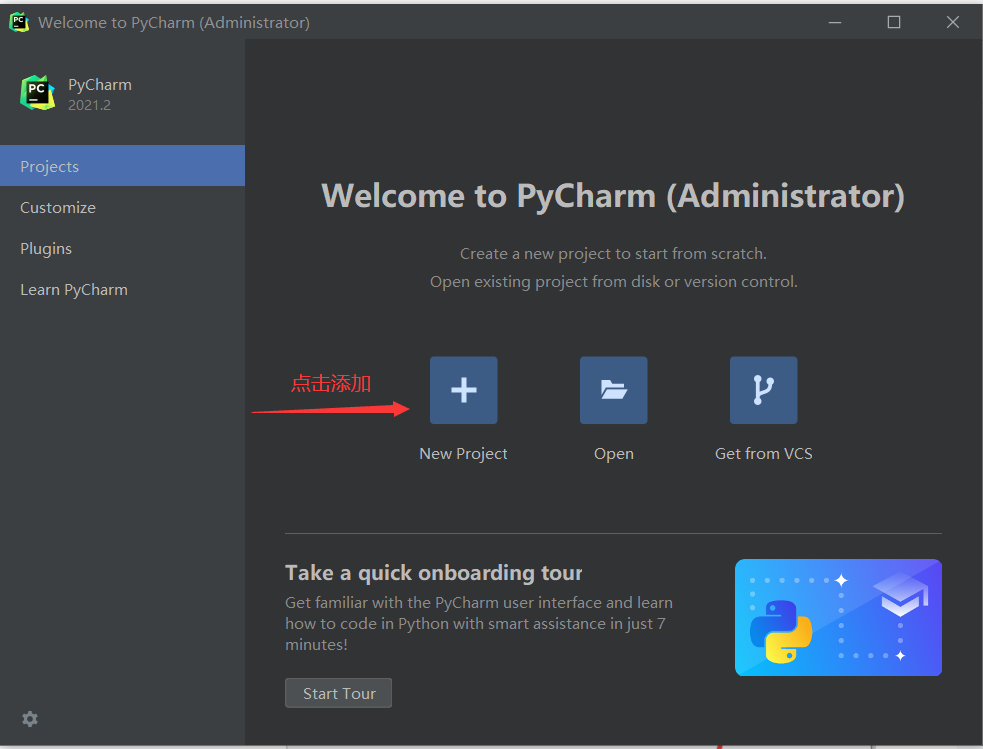Click the Open folder icon
The height and width of the screenshot is (749, 983).
pos(613,390)
